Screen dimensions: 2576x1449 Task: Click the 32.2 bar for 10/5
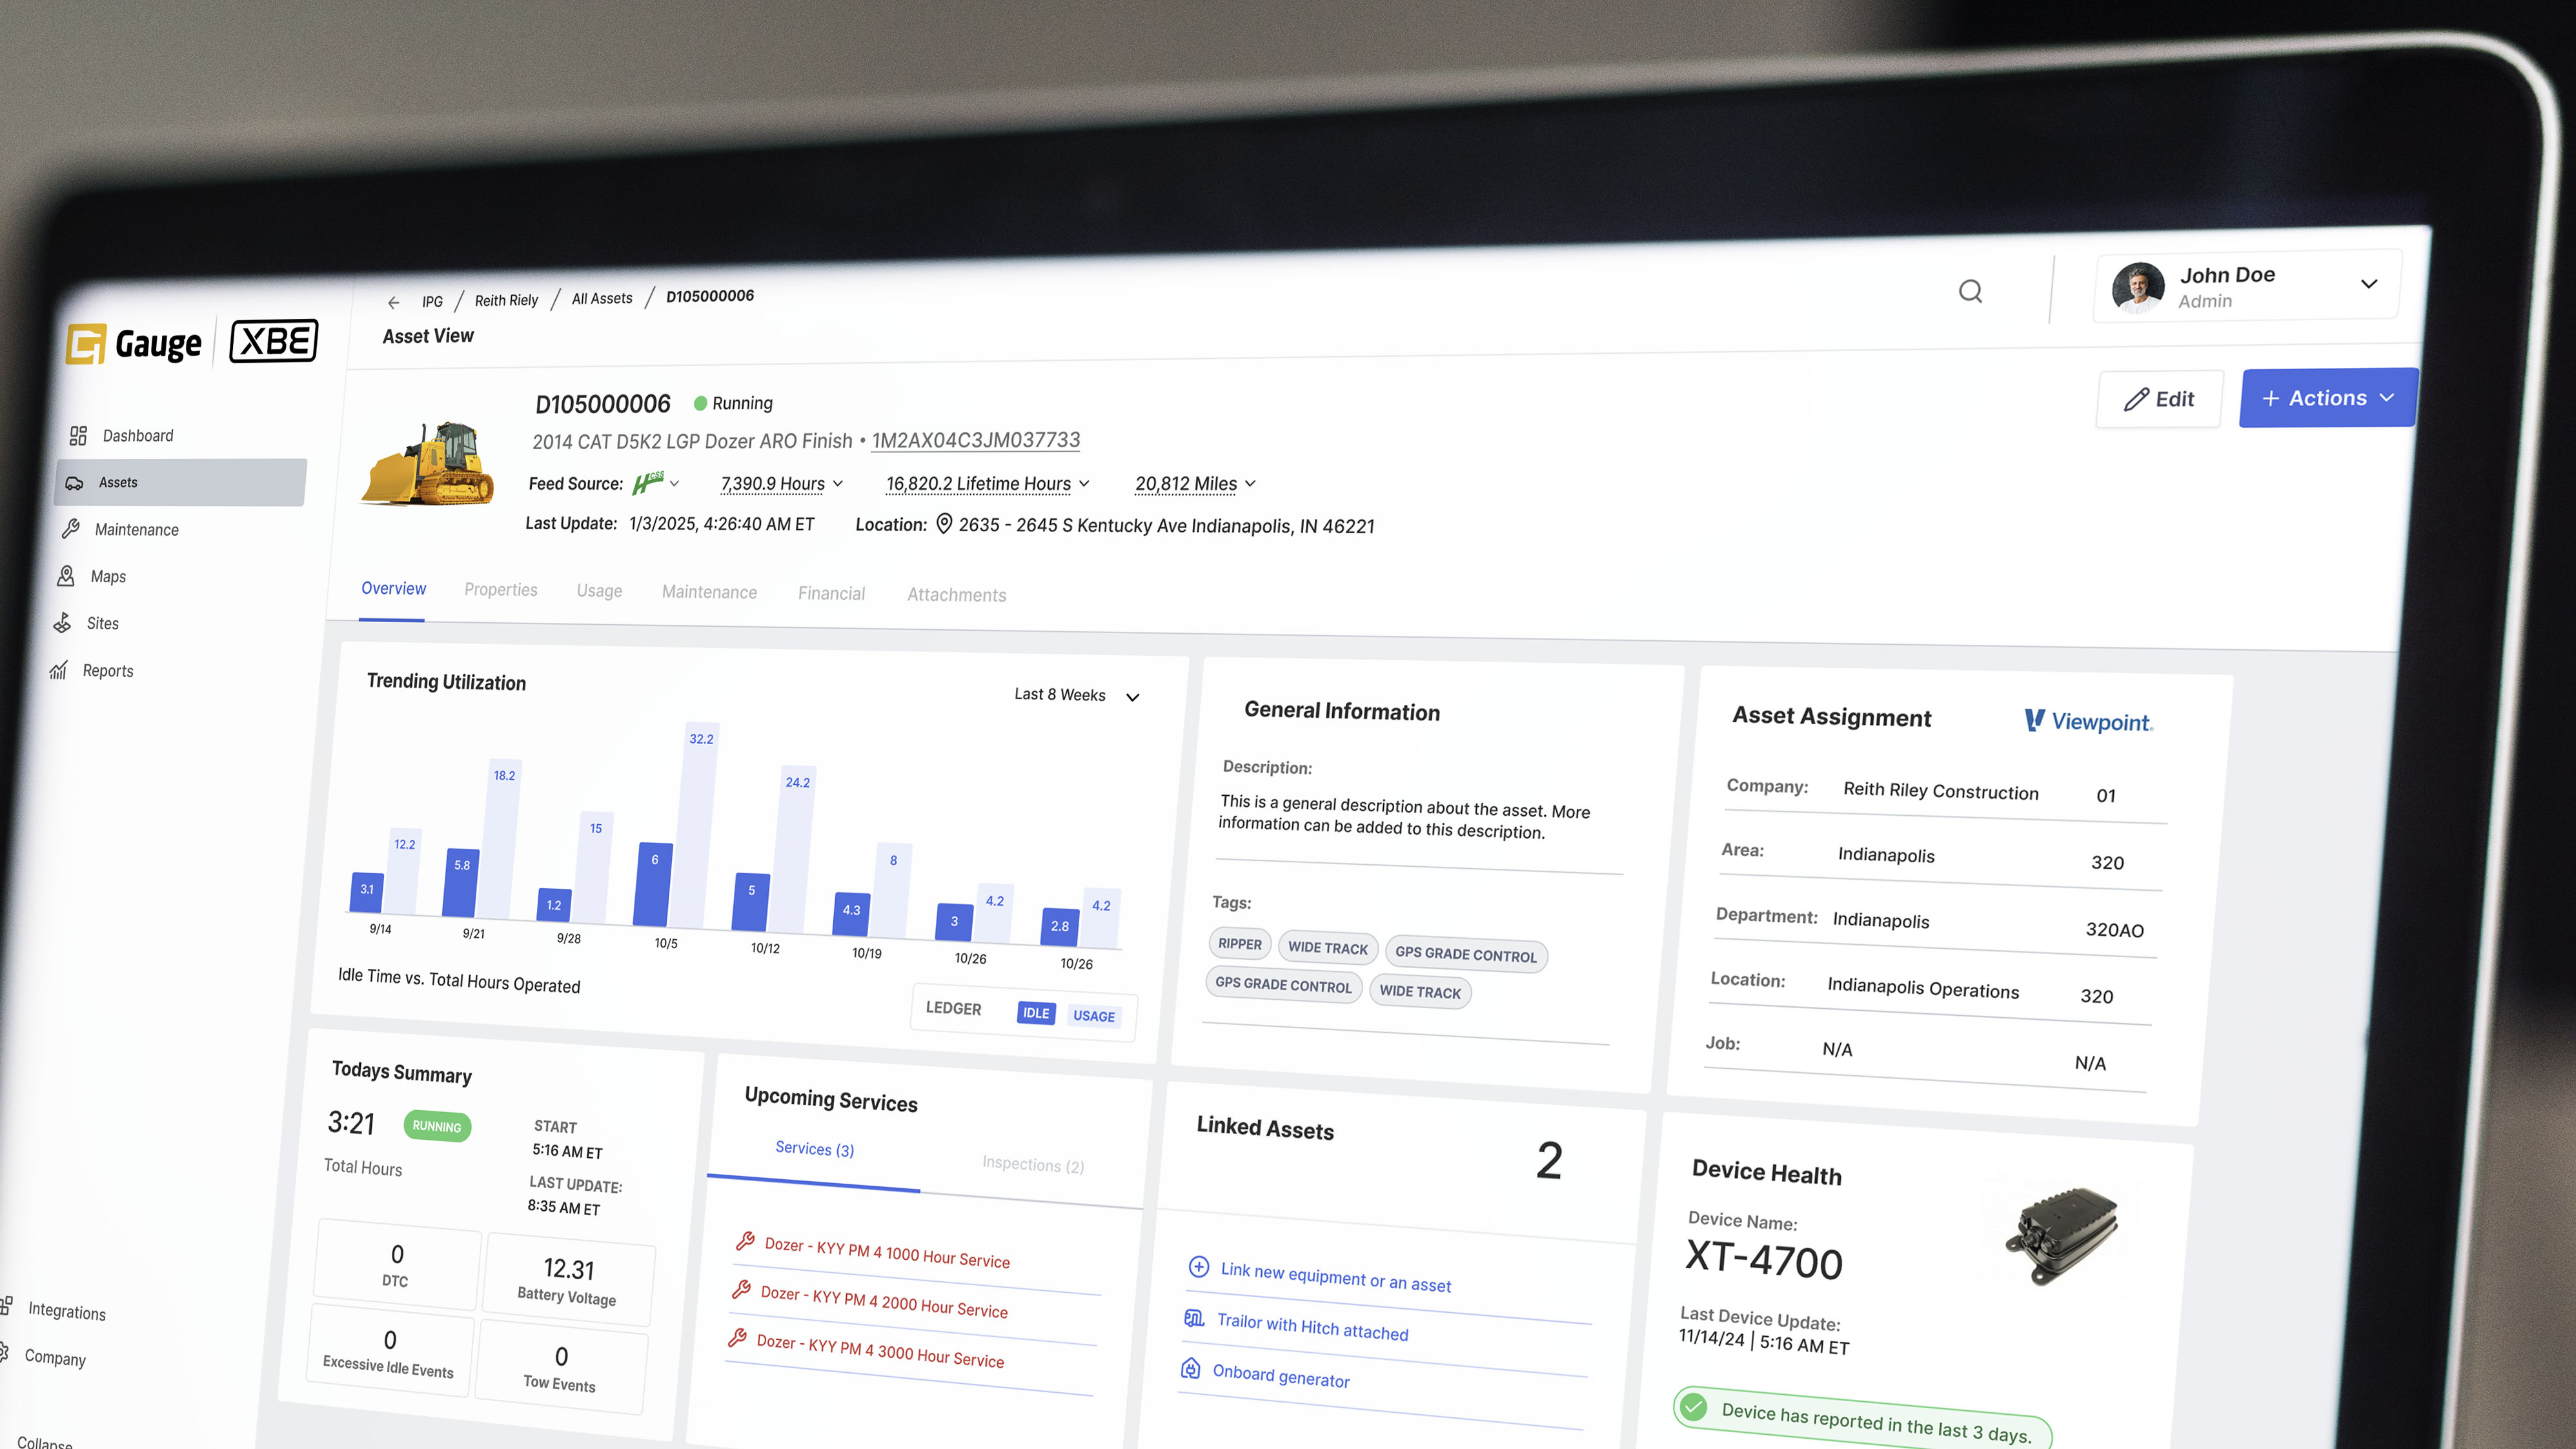(x=695, y=825)
